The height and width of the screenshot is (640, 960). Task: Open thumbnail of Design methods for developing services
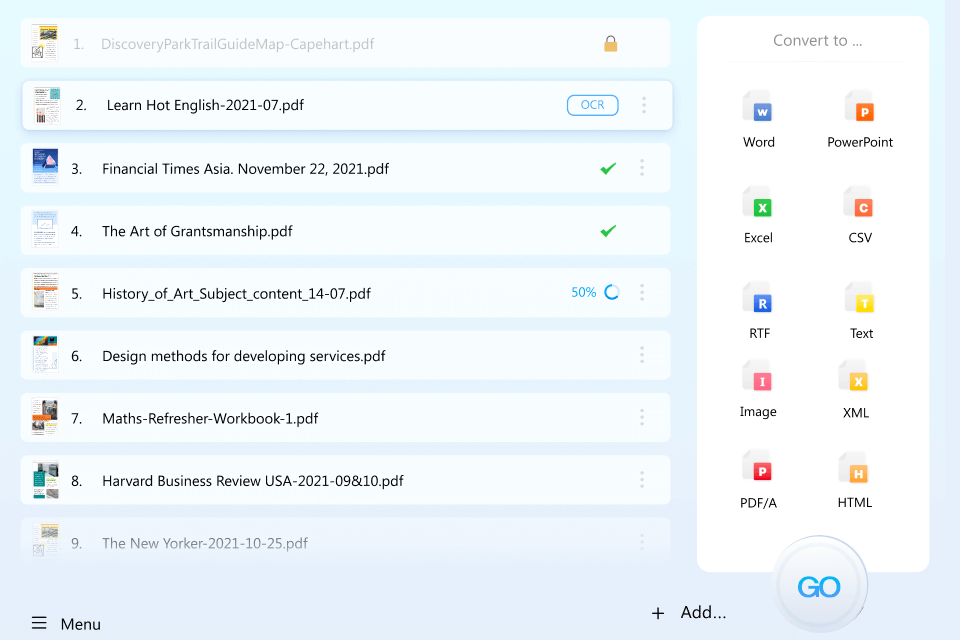tap(45, 354)
